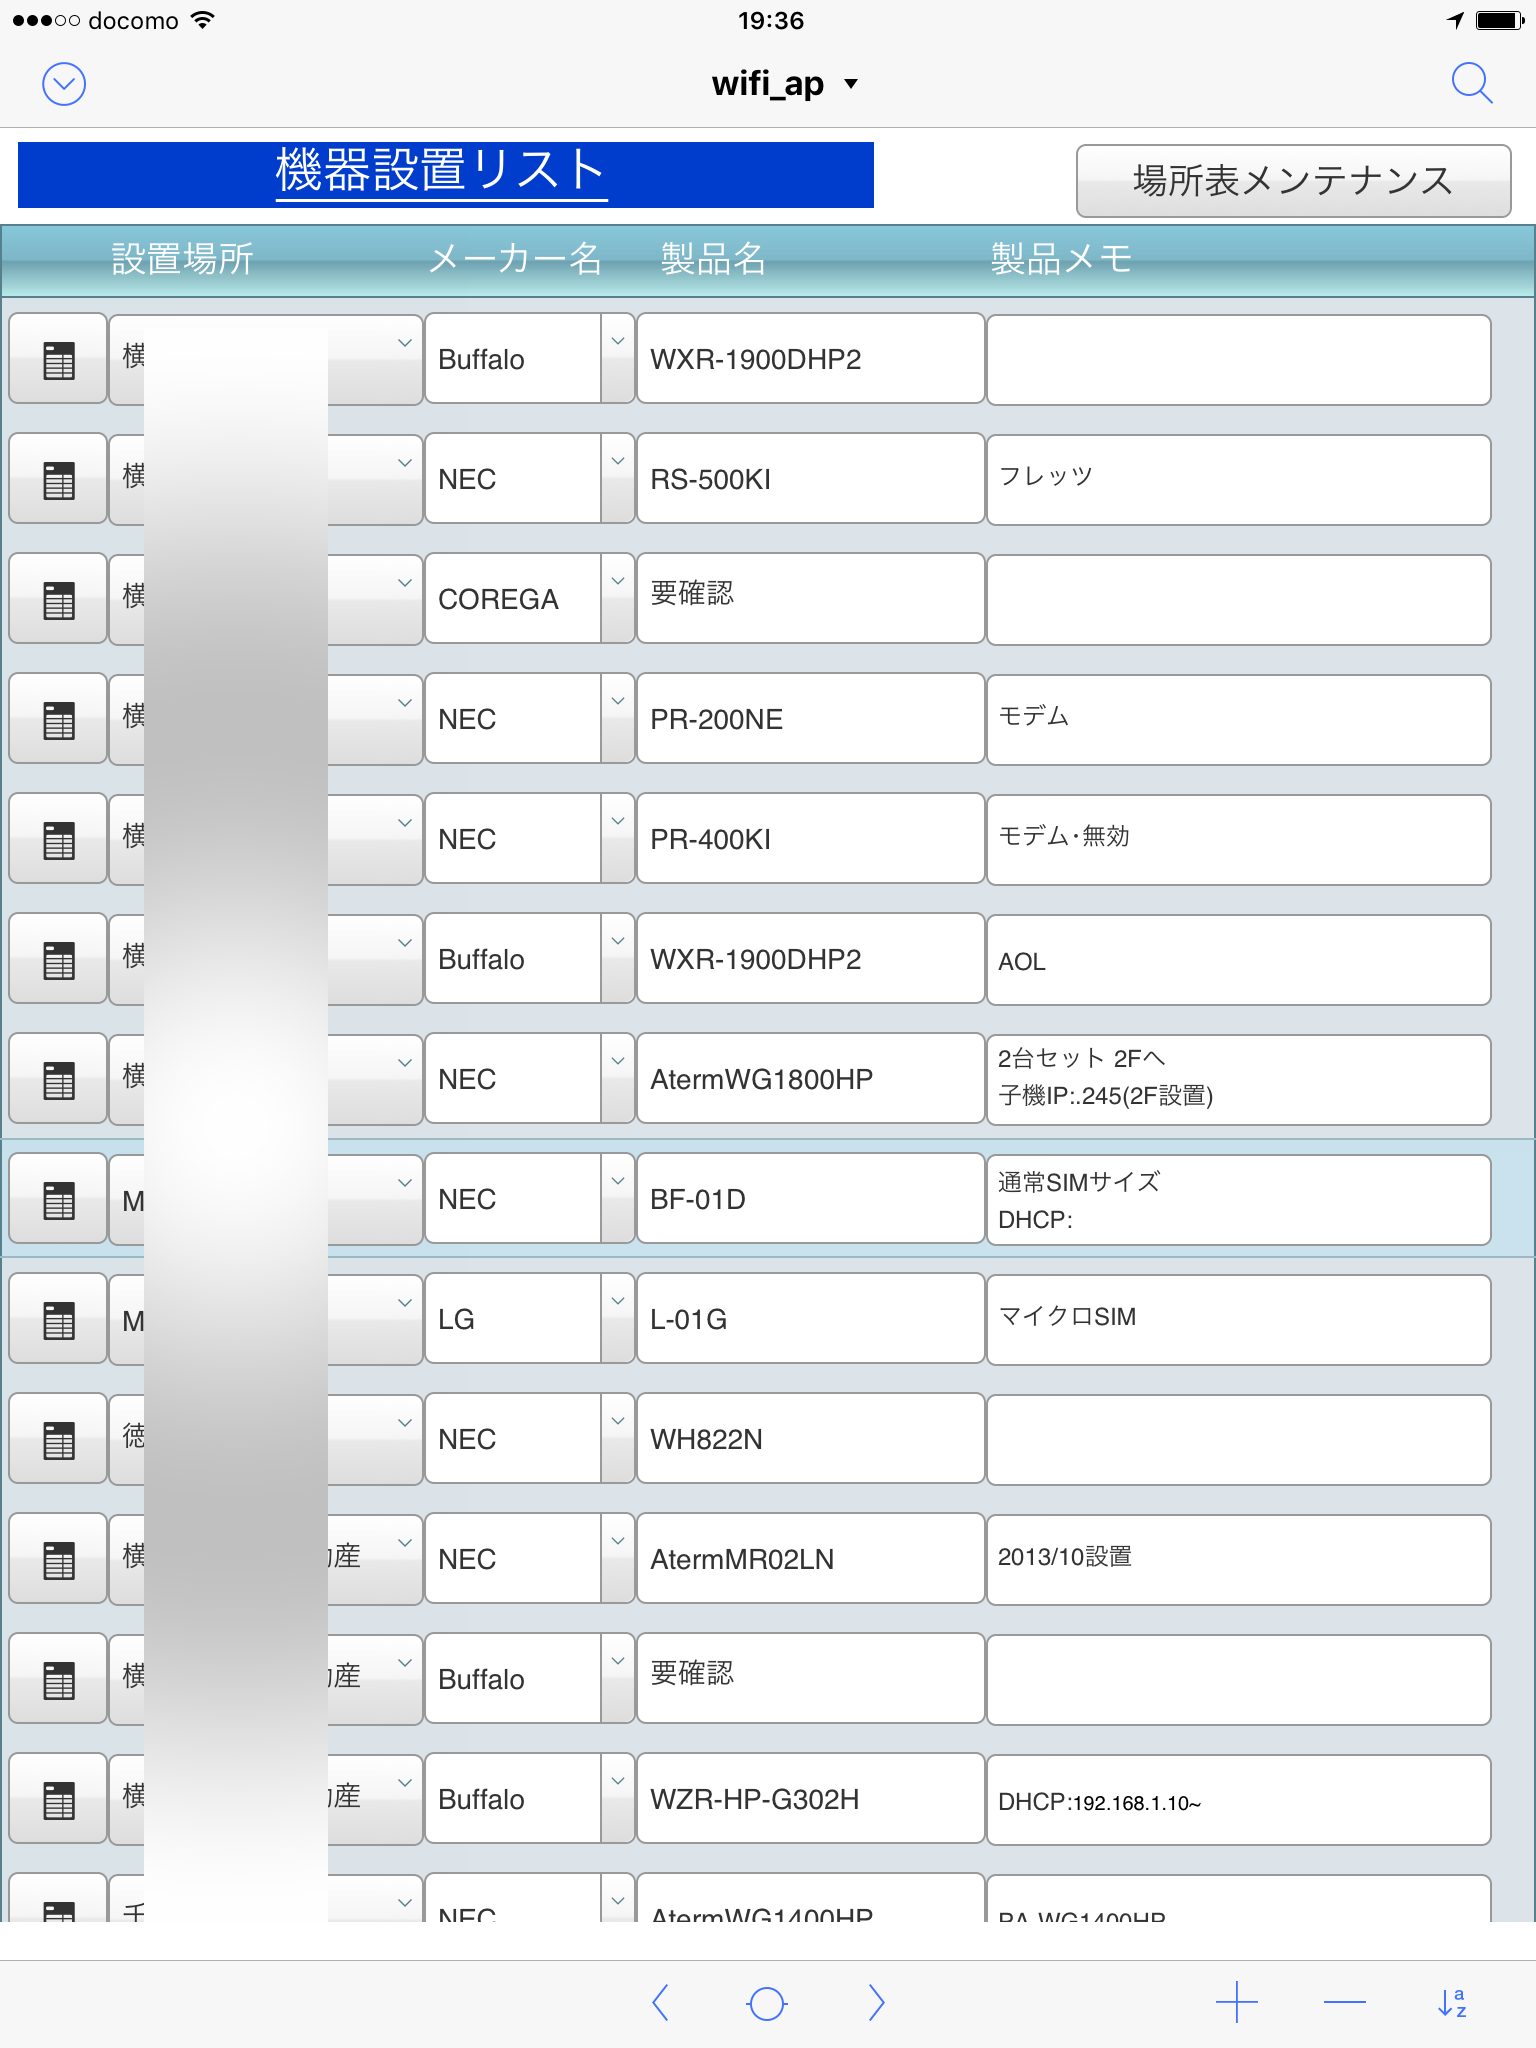Click the 機器設置リスト title link

click(441, 172)
